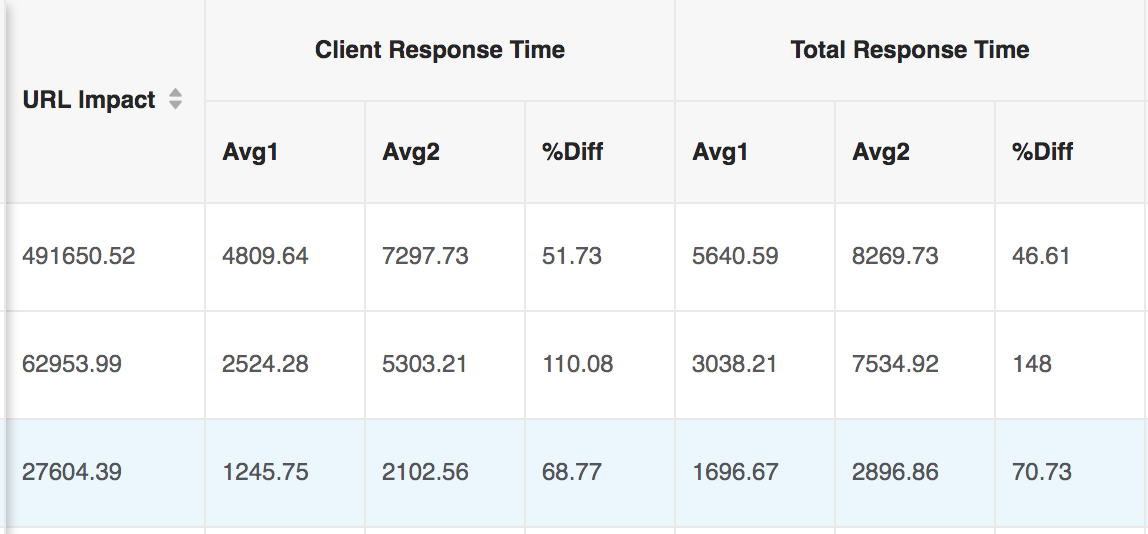Click %Diff header under Total Response Time
Image resolution: width=1148 pixels, height=534 pixels.
1043,152
